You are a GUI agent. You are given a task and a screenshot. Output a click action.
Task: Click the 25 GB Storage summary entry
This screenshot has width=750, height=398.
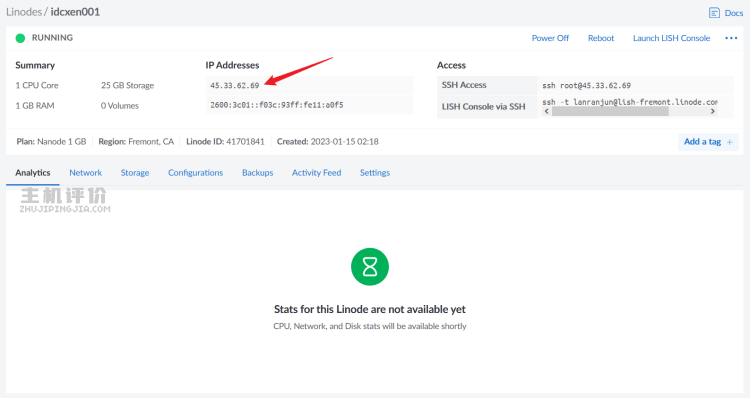click(127, 86)
